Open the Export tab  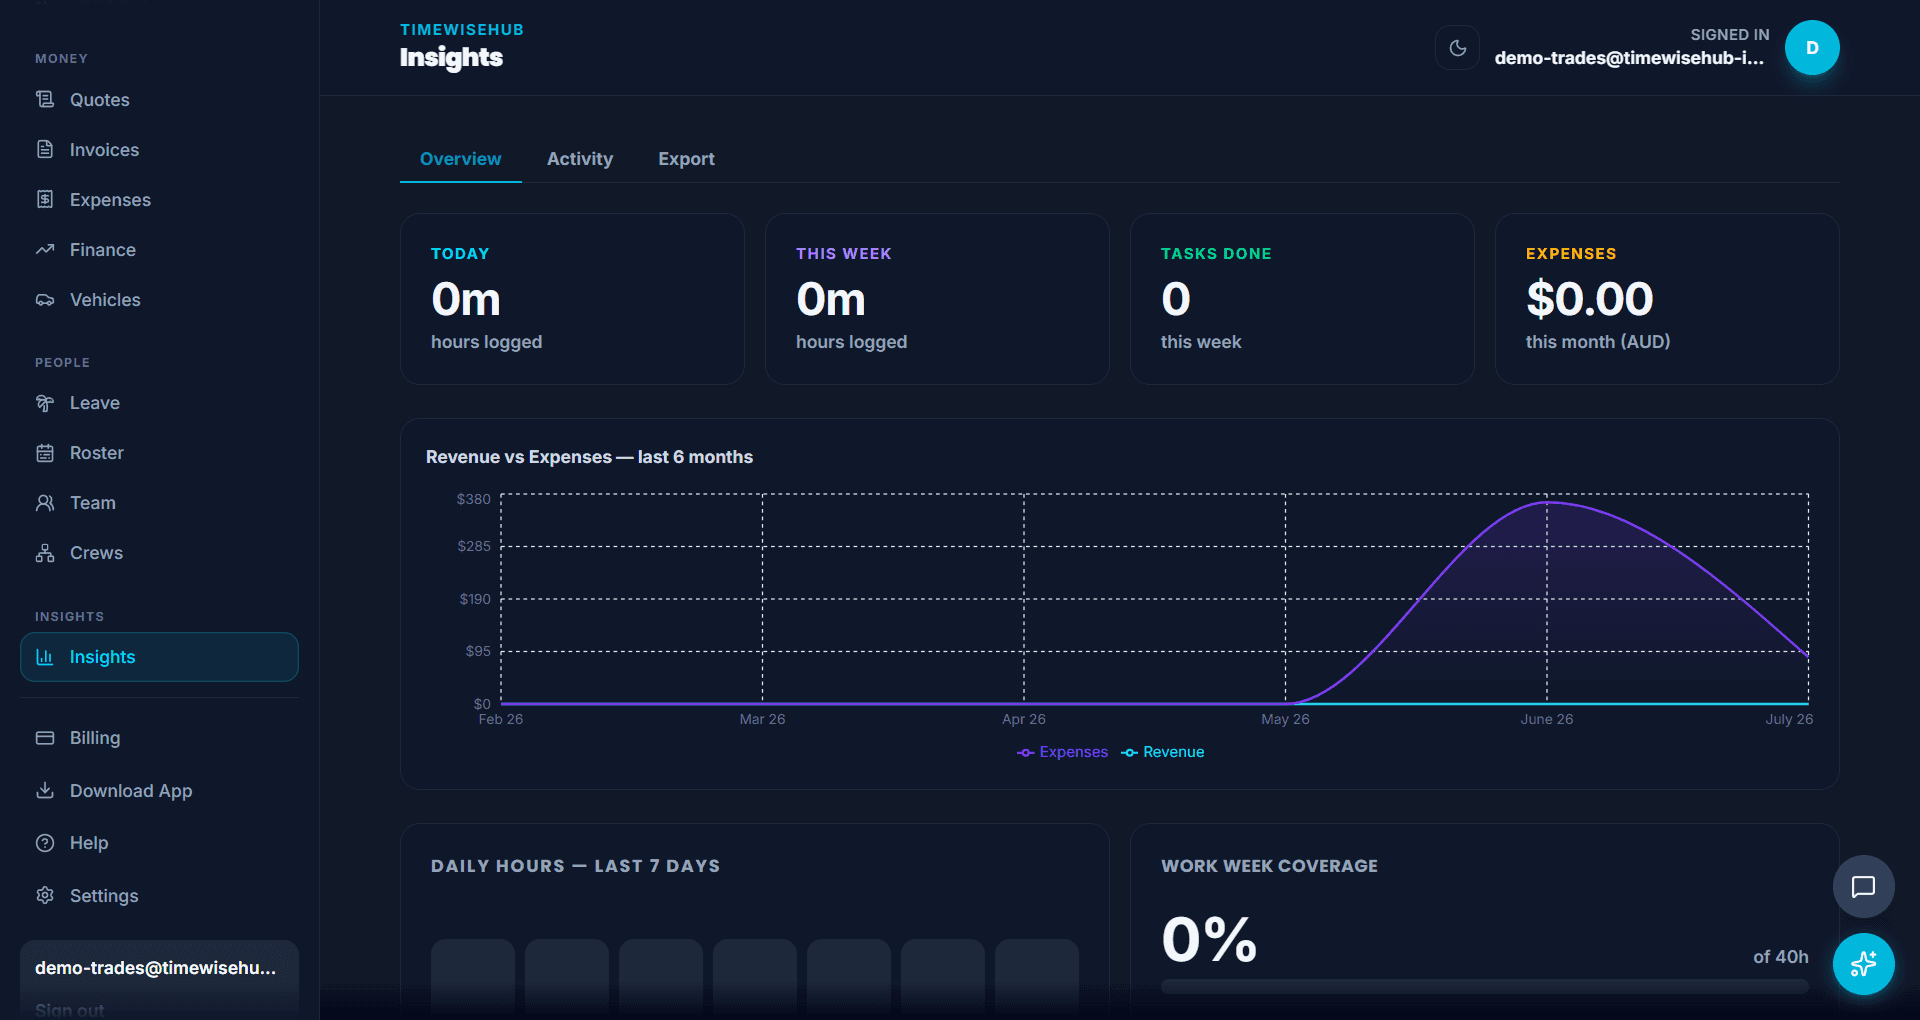(686, 159)
